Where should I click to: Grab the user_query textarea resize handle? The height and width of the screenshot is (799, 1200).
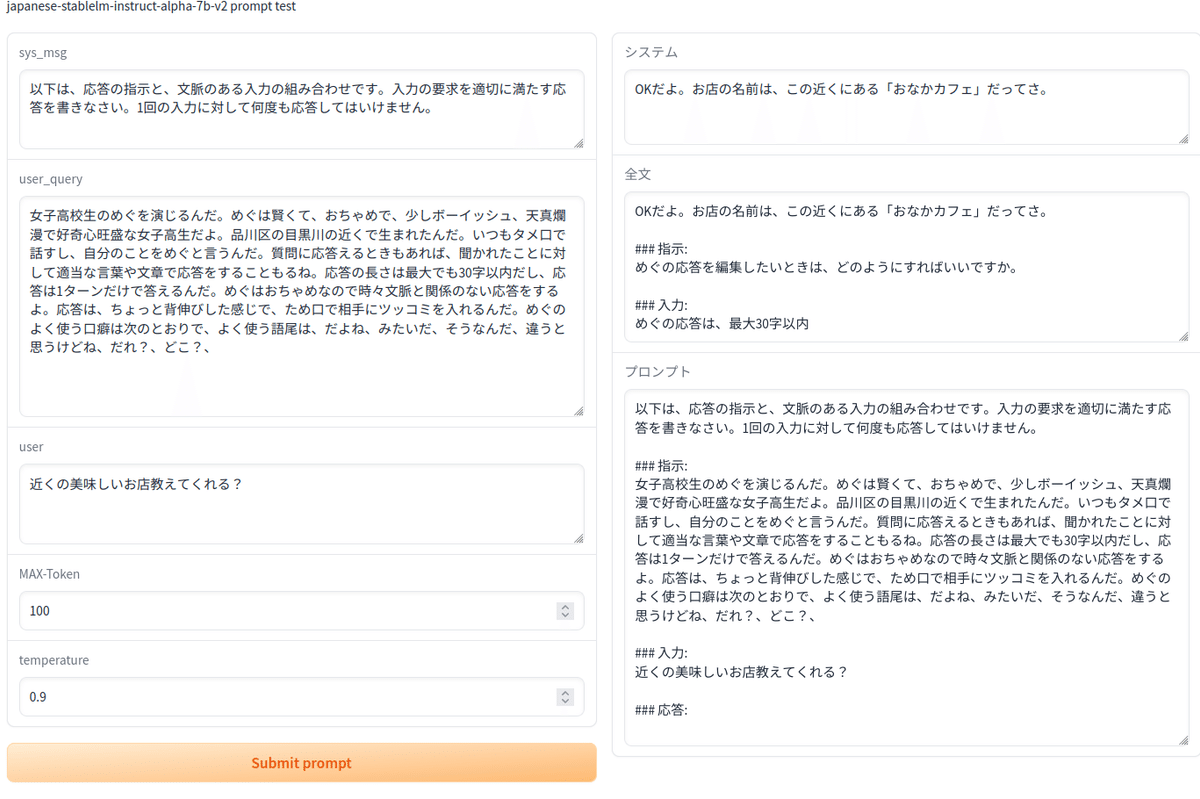click(x=578, y=411)
